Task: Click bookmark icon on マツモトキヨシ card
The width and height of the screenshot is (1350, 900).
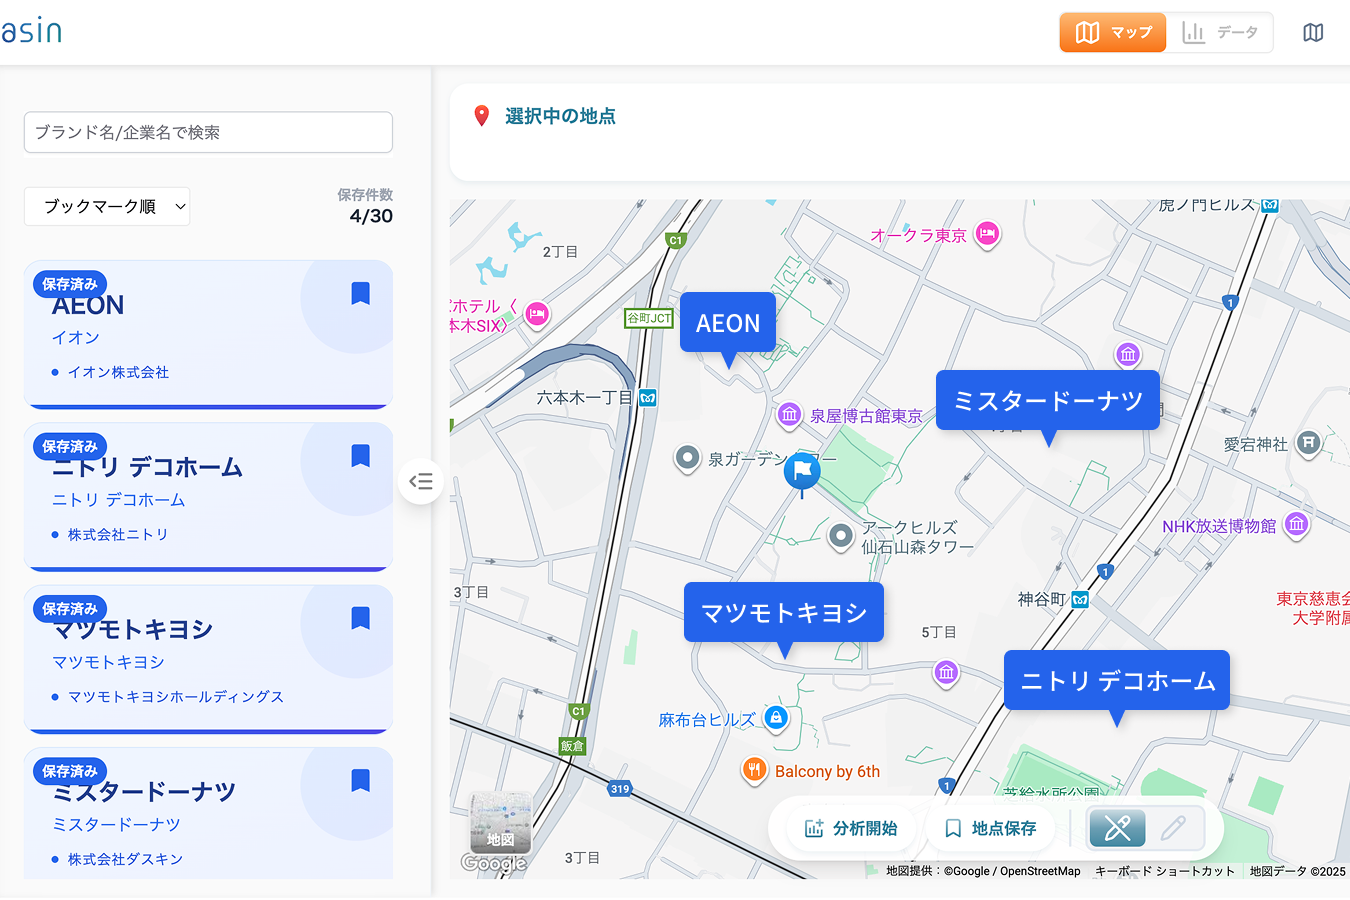Action: [x=361, y=618]
